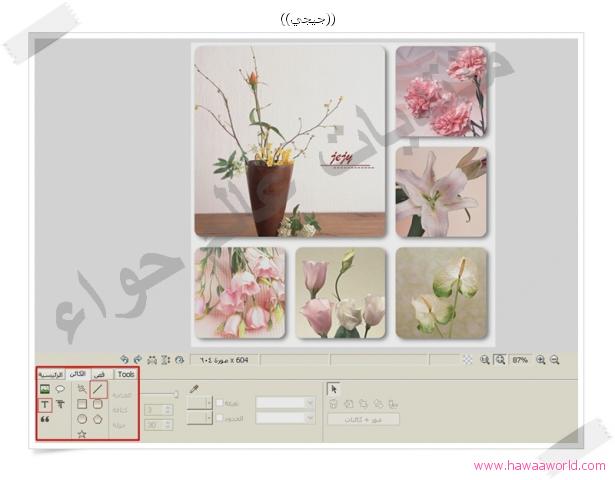Image resolution: width=615 pixels, height=480 pixels.
Task: Switch to the Tools tab
Action: tap(125, 373)
